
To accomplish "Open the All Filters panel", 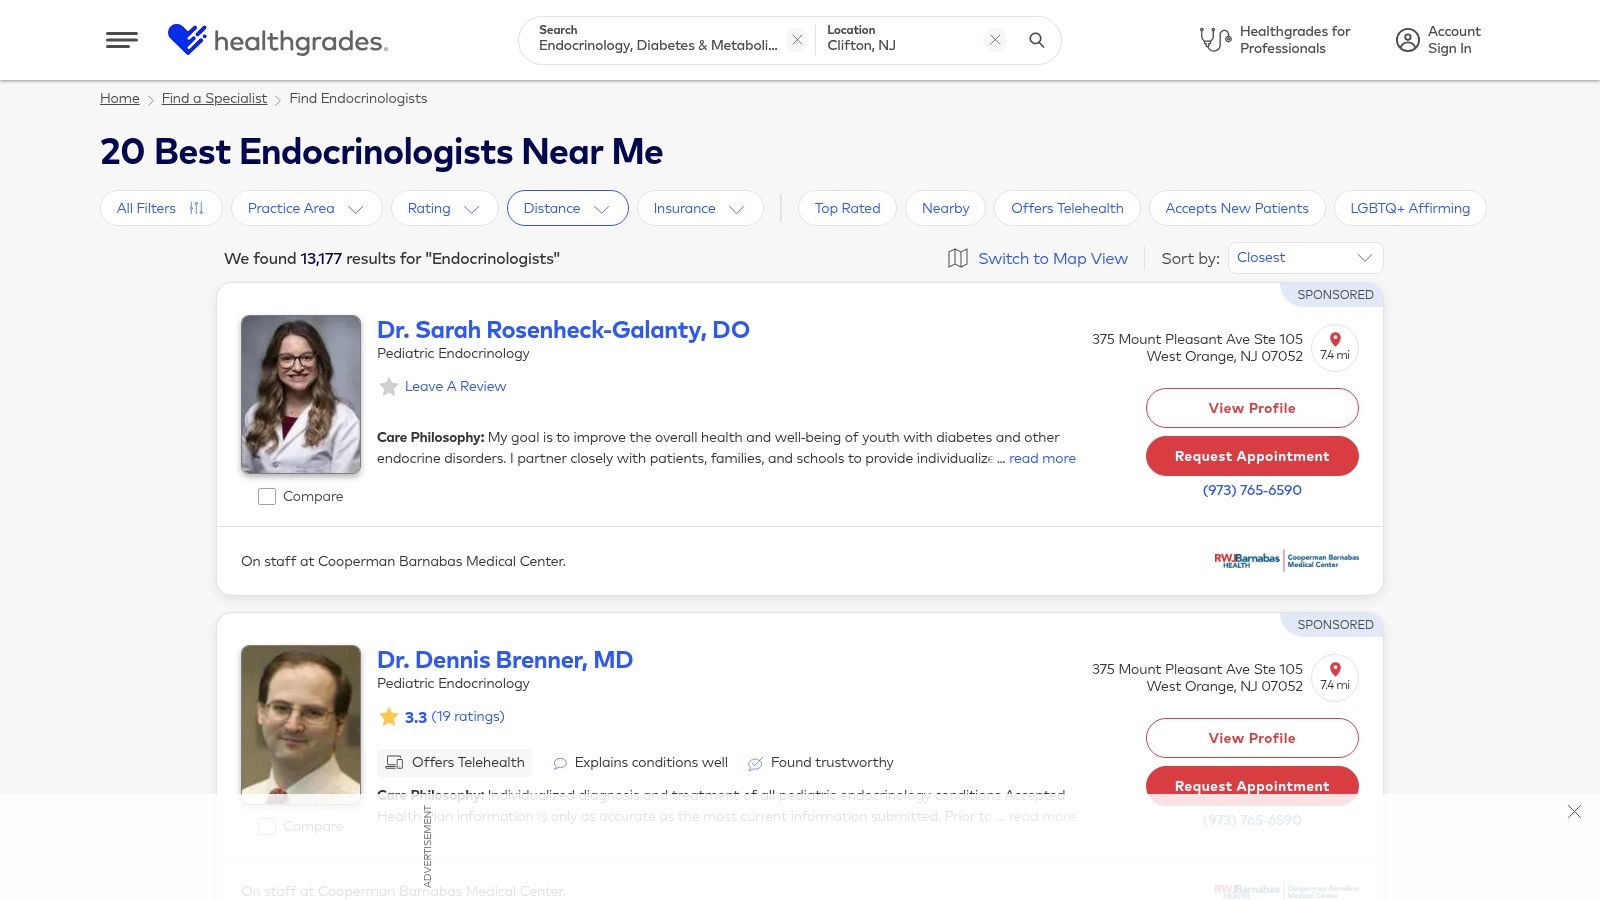I will pyautogui.click(x=160, y=208).
